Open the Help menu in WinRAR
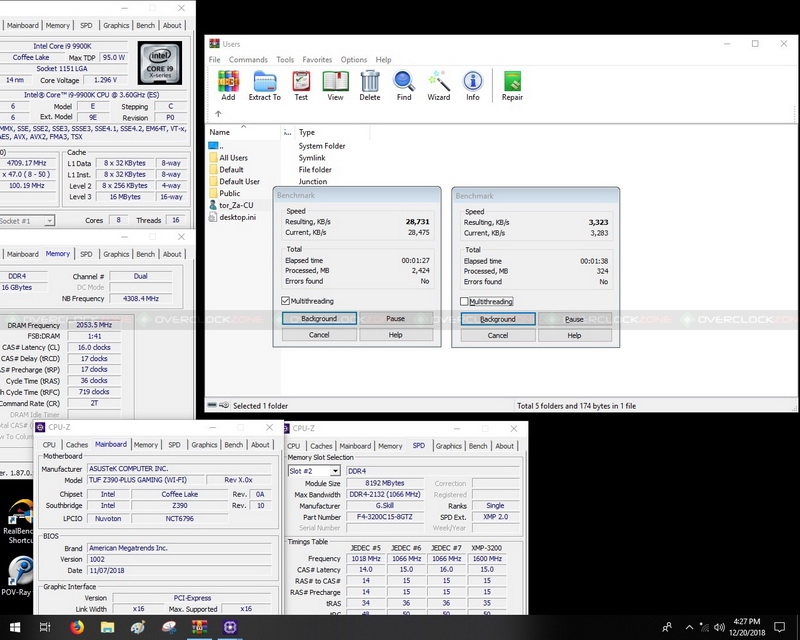This screenshot has width=800, height=640. coord(383,60)
